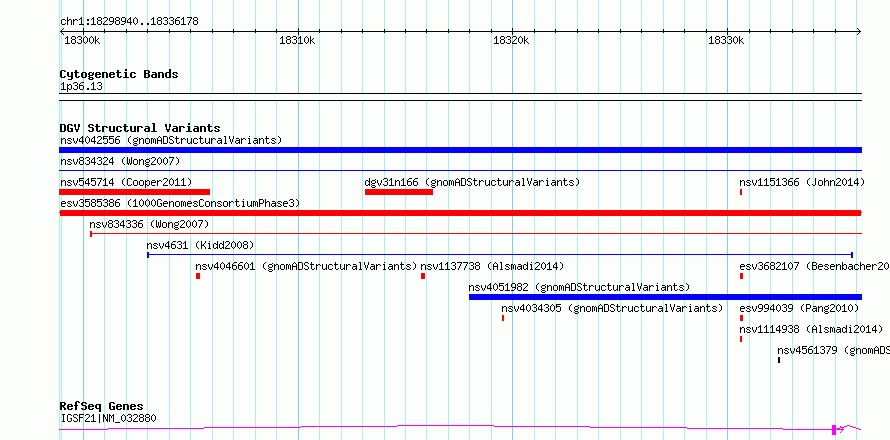Viewport: 890px width, 440px height.
Task: Click the DGV Structural Variants track title
Action: (140, 128)
